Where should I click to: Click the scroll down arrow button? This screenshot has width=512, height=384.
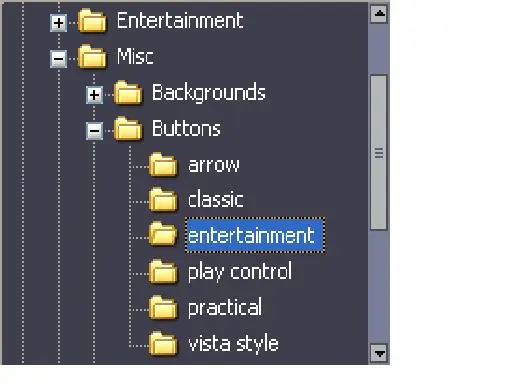tap(379, 353)
